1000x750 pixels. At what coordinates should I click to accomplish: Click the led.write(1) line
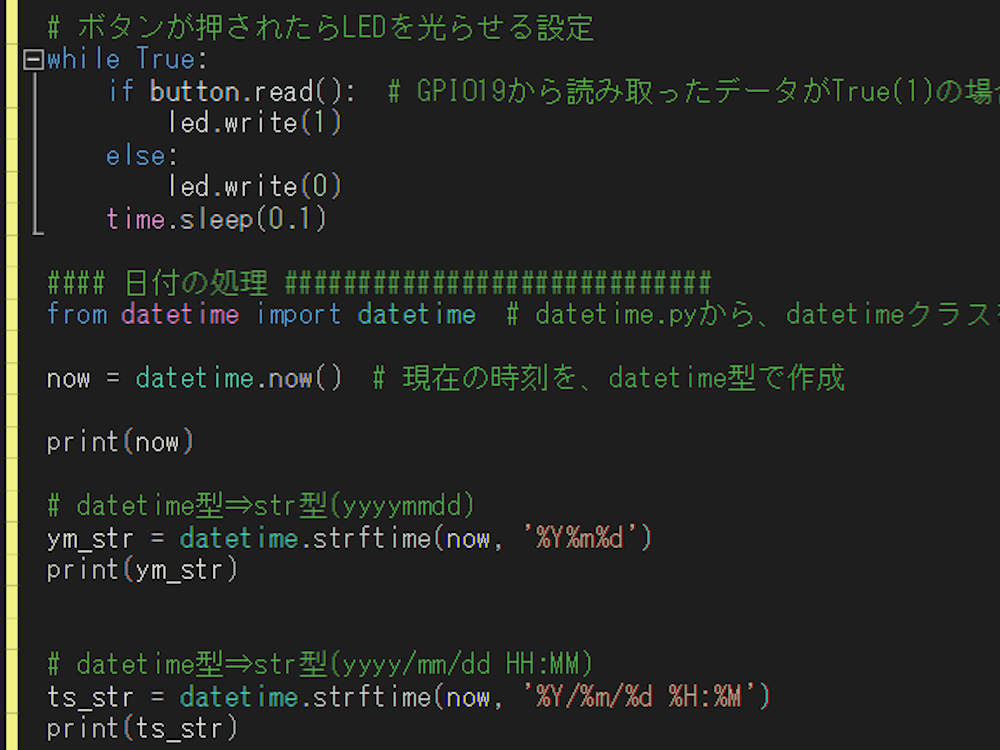pyautogui.click(x=254, y=123)
